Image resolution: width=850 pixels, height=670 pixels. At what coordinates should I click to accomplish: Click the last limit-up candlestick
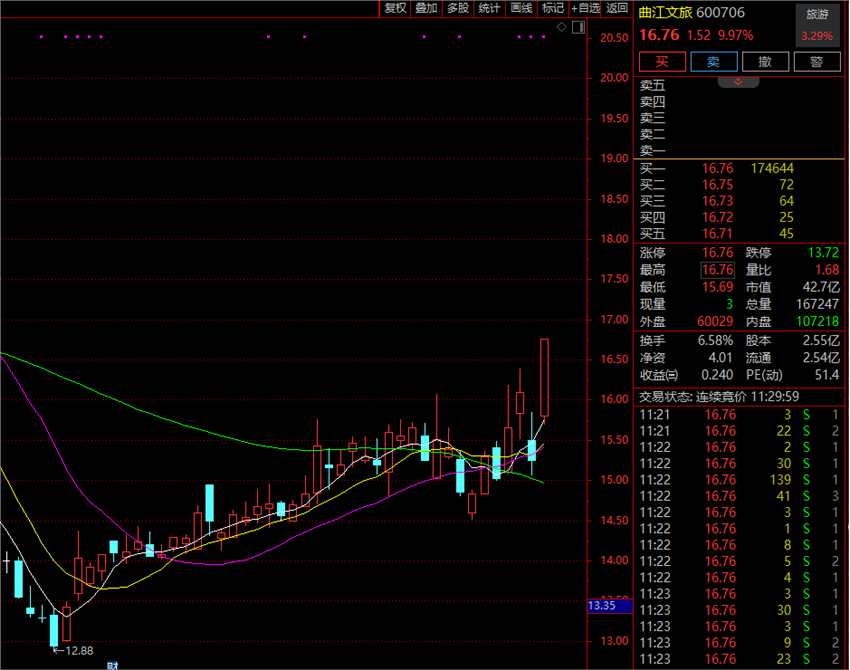click(x=544, y=377)
